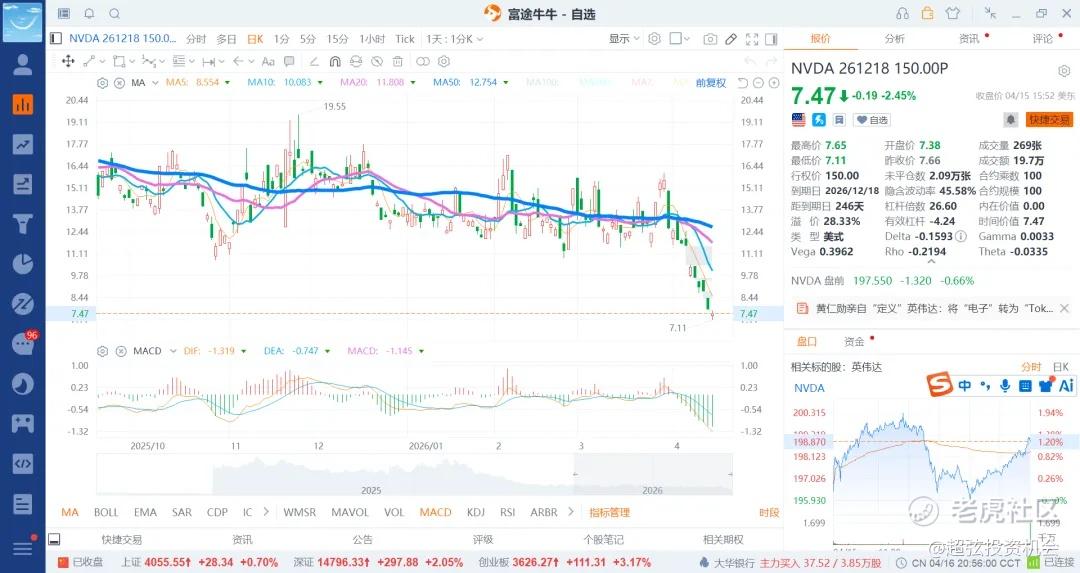This screenshot has height=573, width=1080.
Task: Open 相关期权 related options at bottom
Action: 723,540
